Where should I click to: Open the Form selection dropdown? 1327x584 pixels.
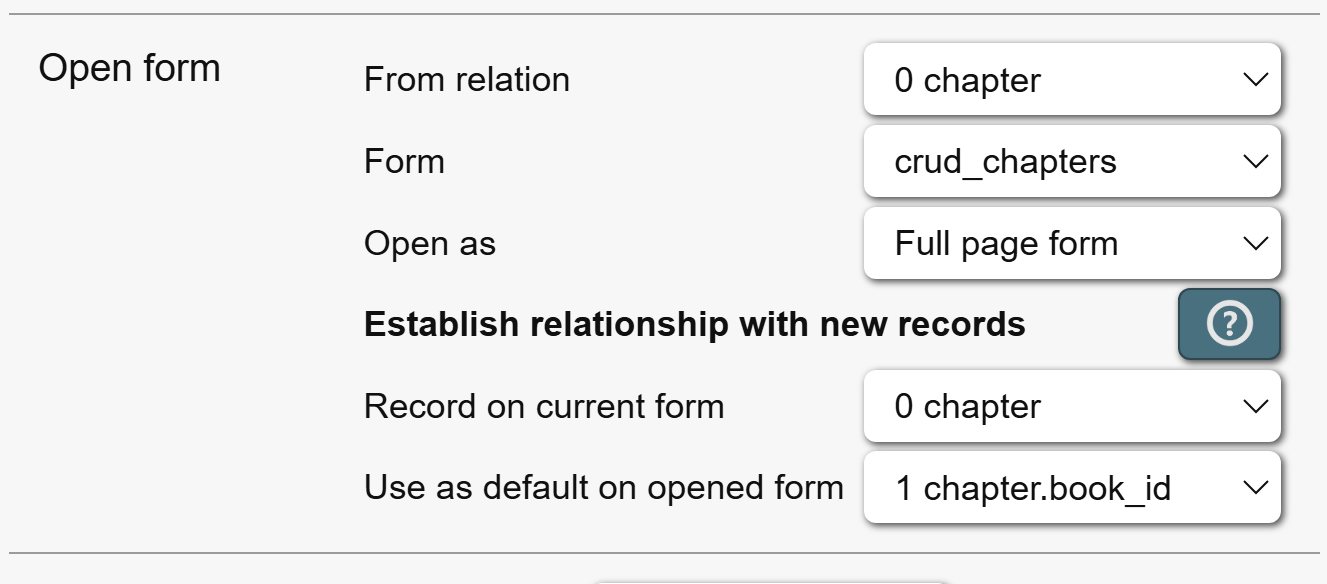pos(1070,162)
